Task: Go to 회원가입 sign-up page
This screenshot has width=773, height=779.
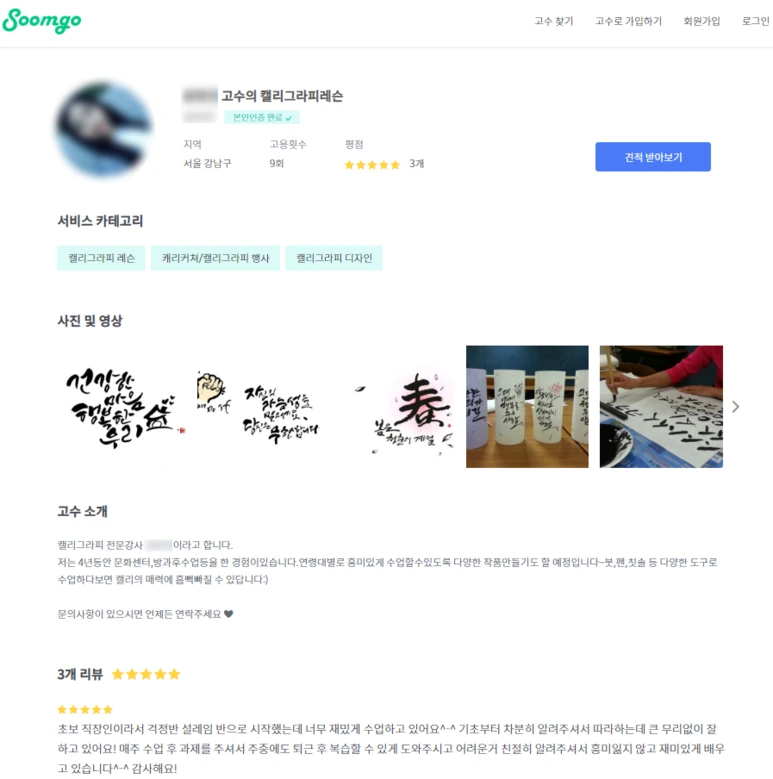Action: point(701,21)
